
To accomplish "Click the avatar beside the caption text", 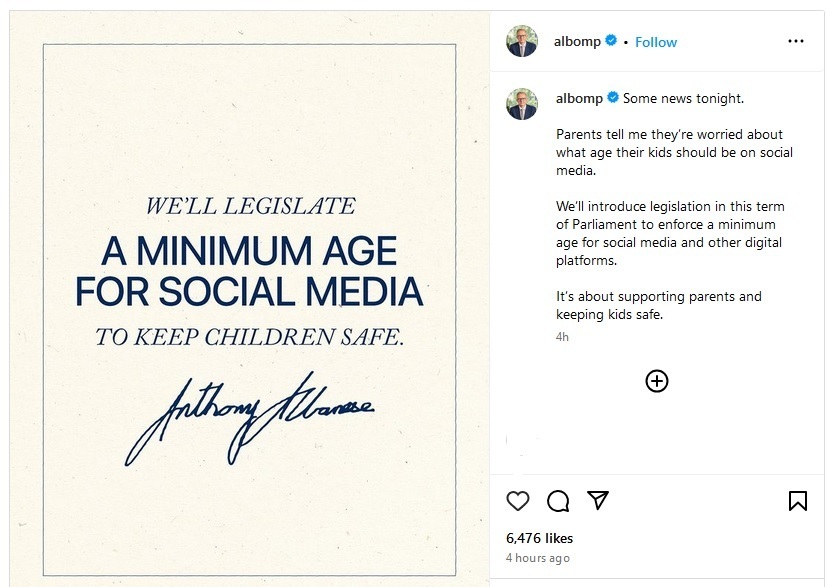I will (x=522, y=103).
